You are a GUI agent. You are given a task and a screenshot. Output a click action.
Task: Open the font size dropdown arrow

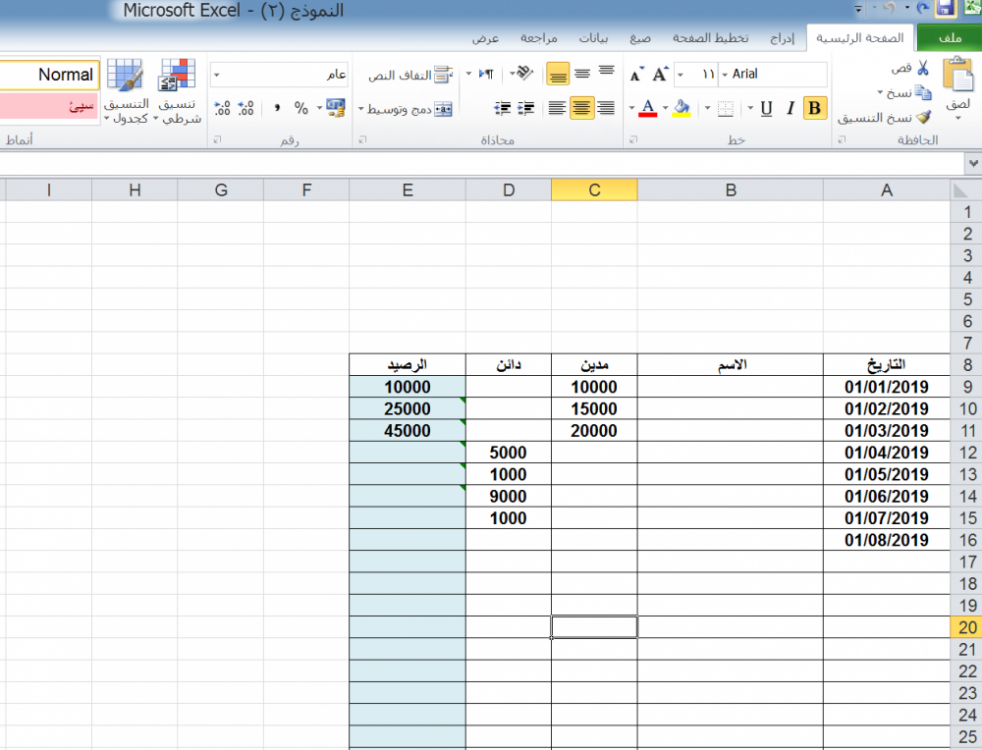680,75
